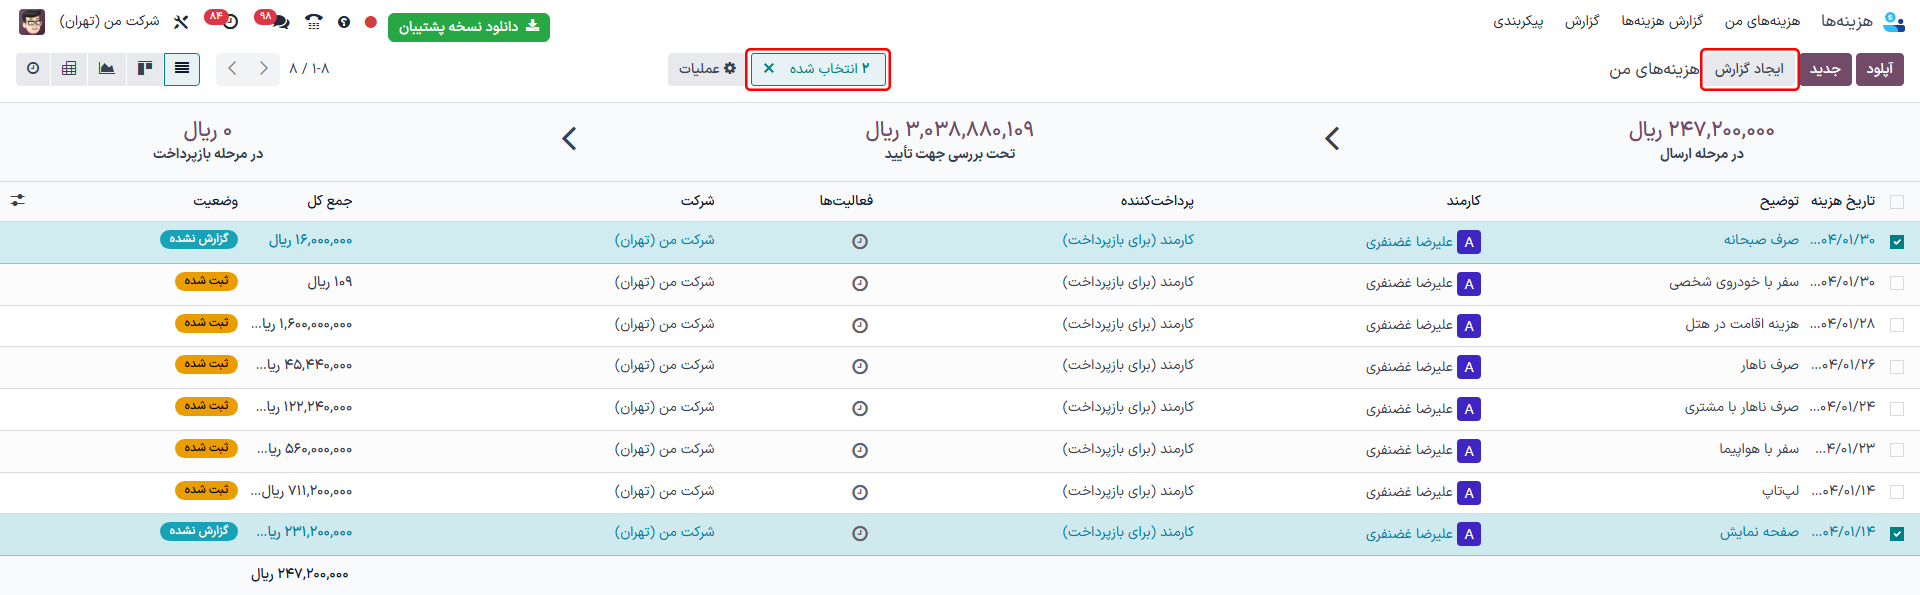Open the پیکربندی menu
1920x595 pixels.
[1518, 21]
